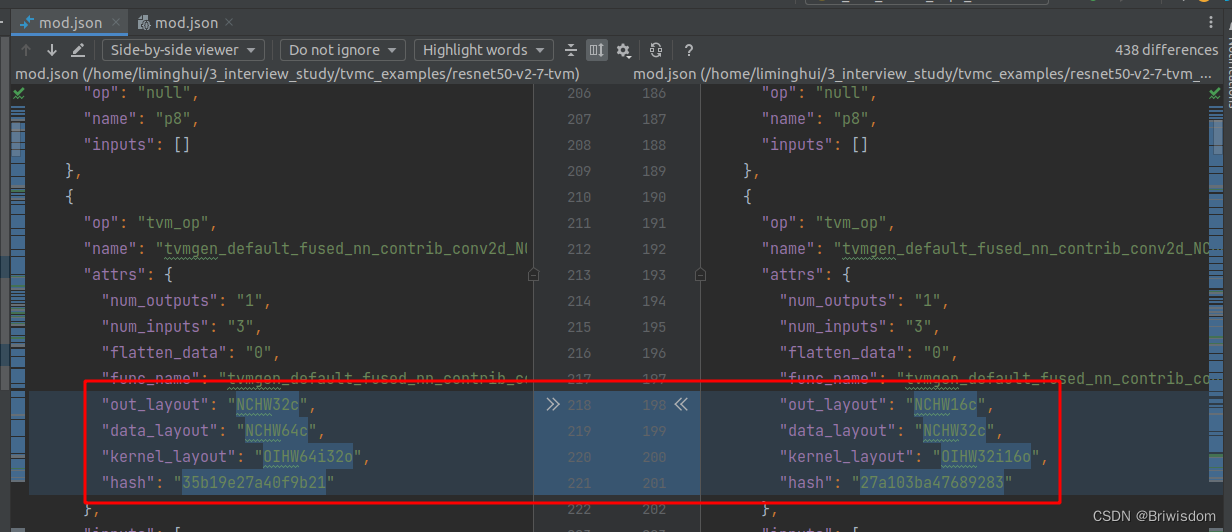Toggle synchronize scrolling icon
Viewport: 1232px width, 532px height.
point(597,50)
